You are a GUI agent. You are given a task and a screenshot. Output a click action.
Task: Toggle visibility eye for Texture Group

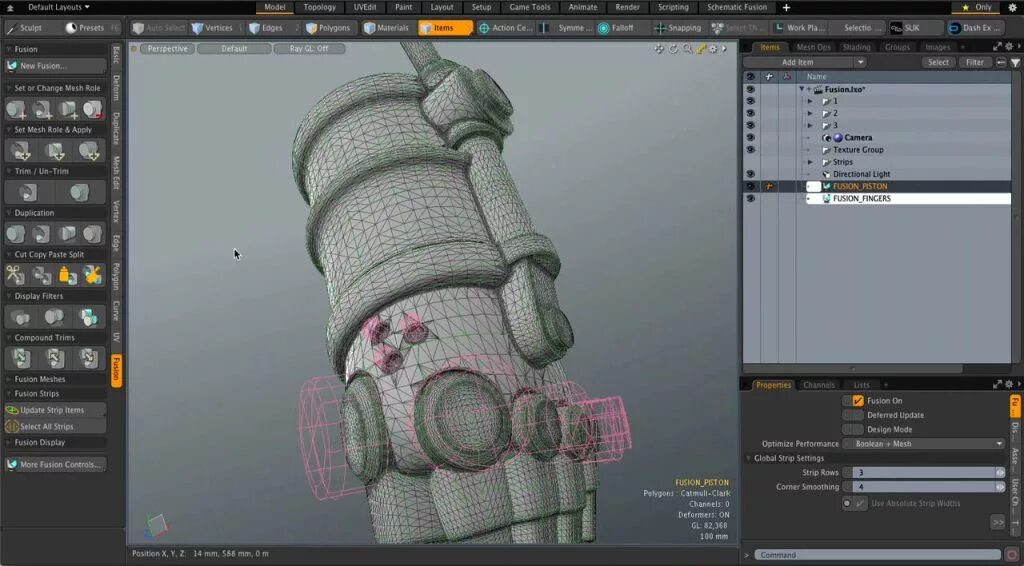(x=750, y=150)
